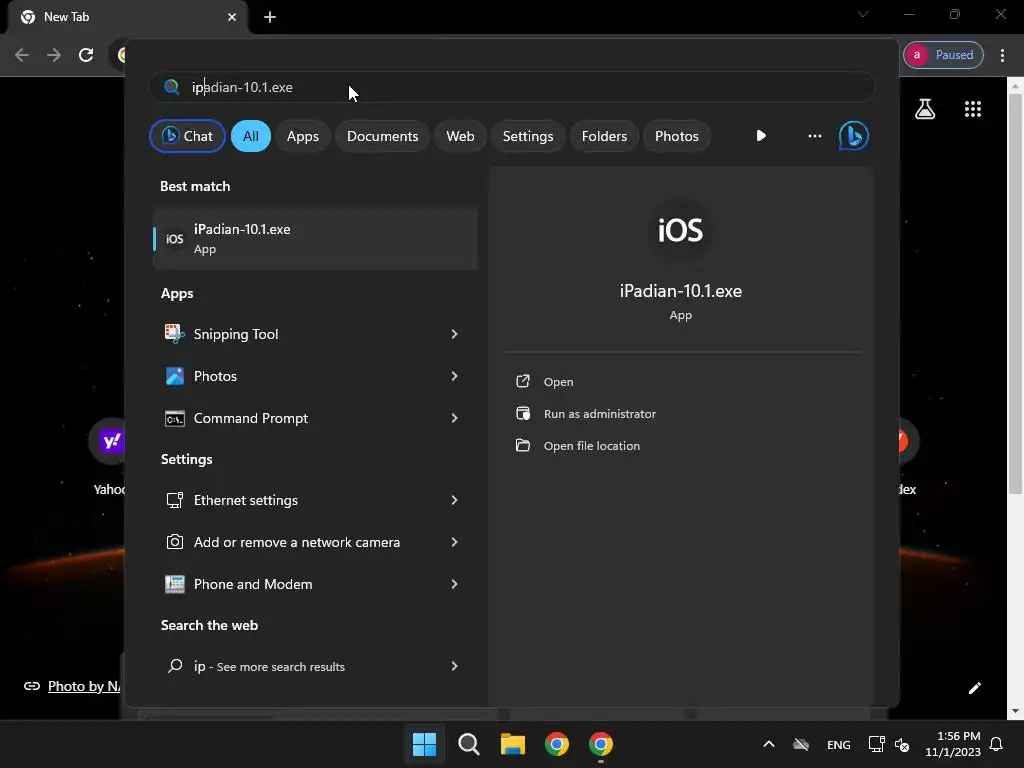Click Paused profile button in Chrome

tap(944, 55)
